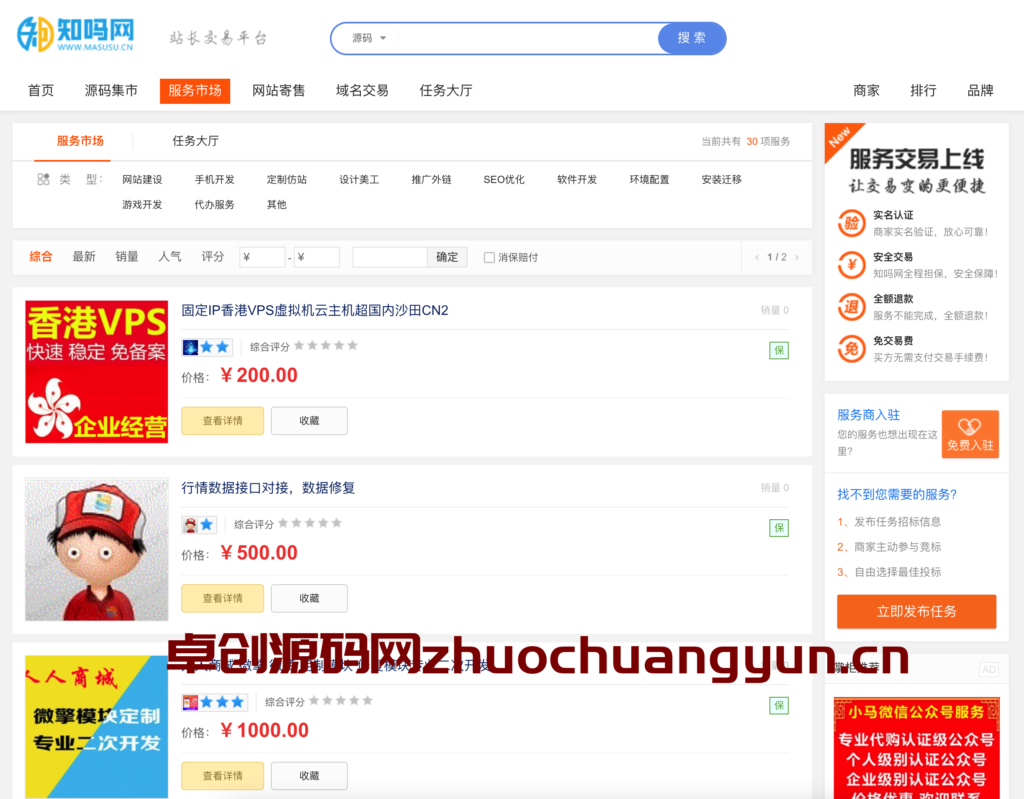This screenshot has width=1024, height=799.
Task: Click the 知吗网 site logo
Action: (x=75, y=35)
